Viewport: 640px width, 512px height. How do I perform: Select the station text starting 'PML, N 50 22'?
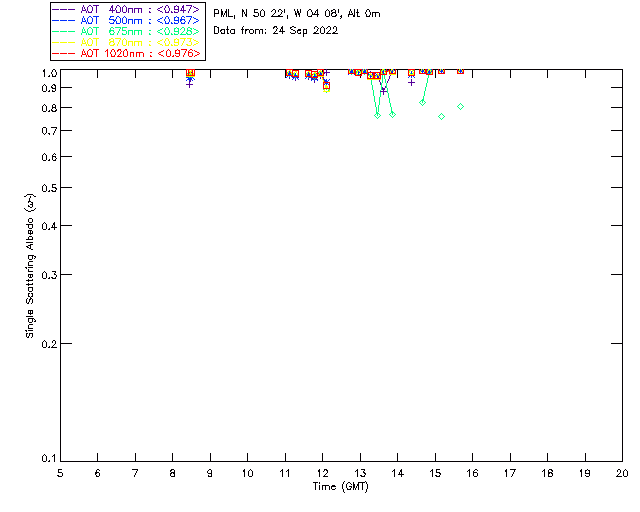(x=297, y=14)
